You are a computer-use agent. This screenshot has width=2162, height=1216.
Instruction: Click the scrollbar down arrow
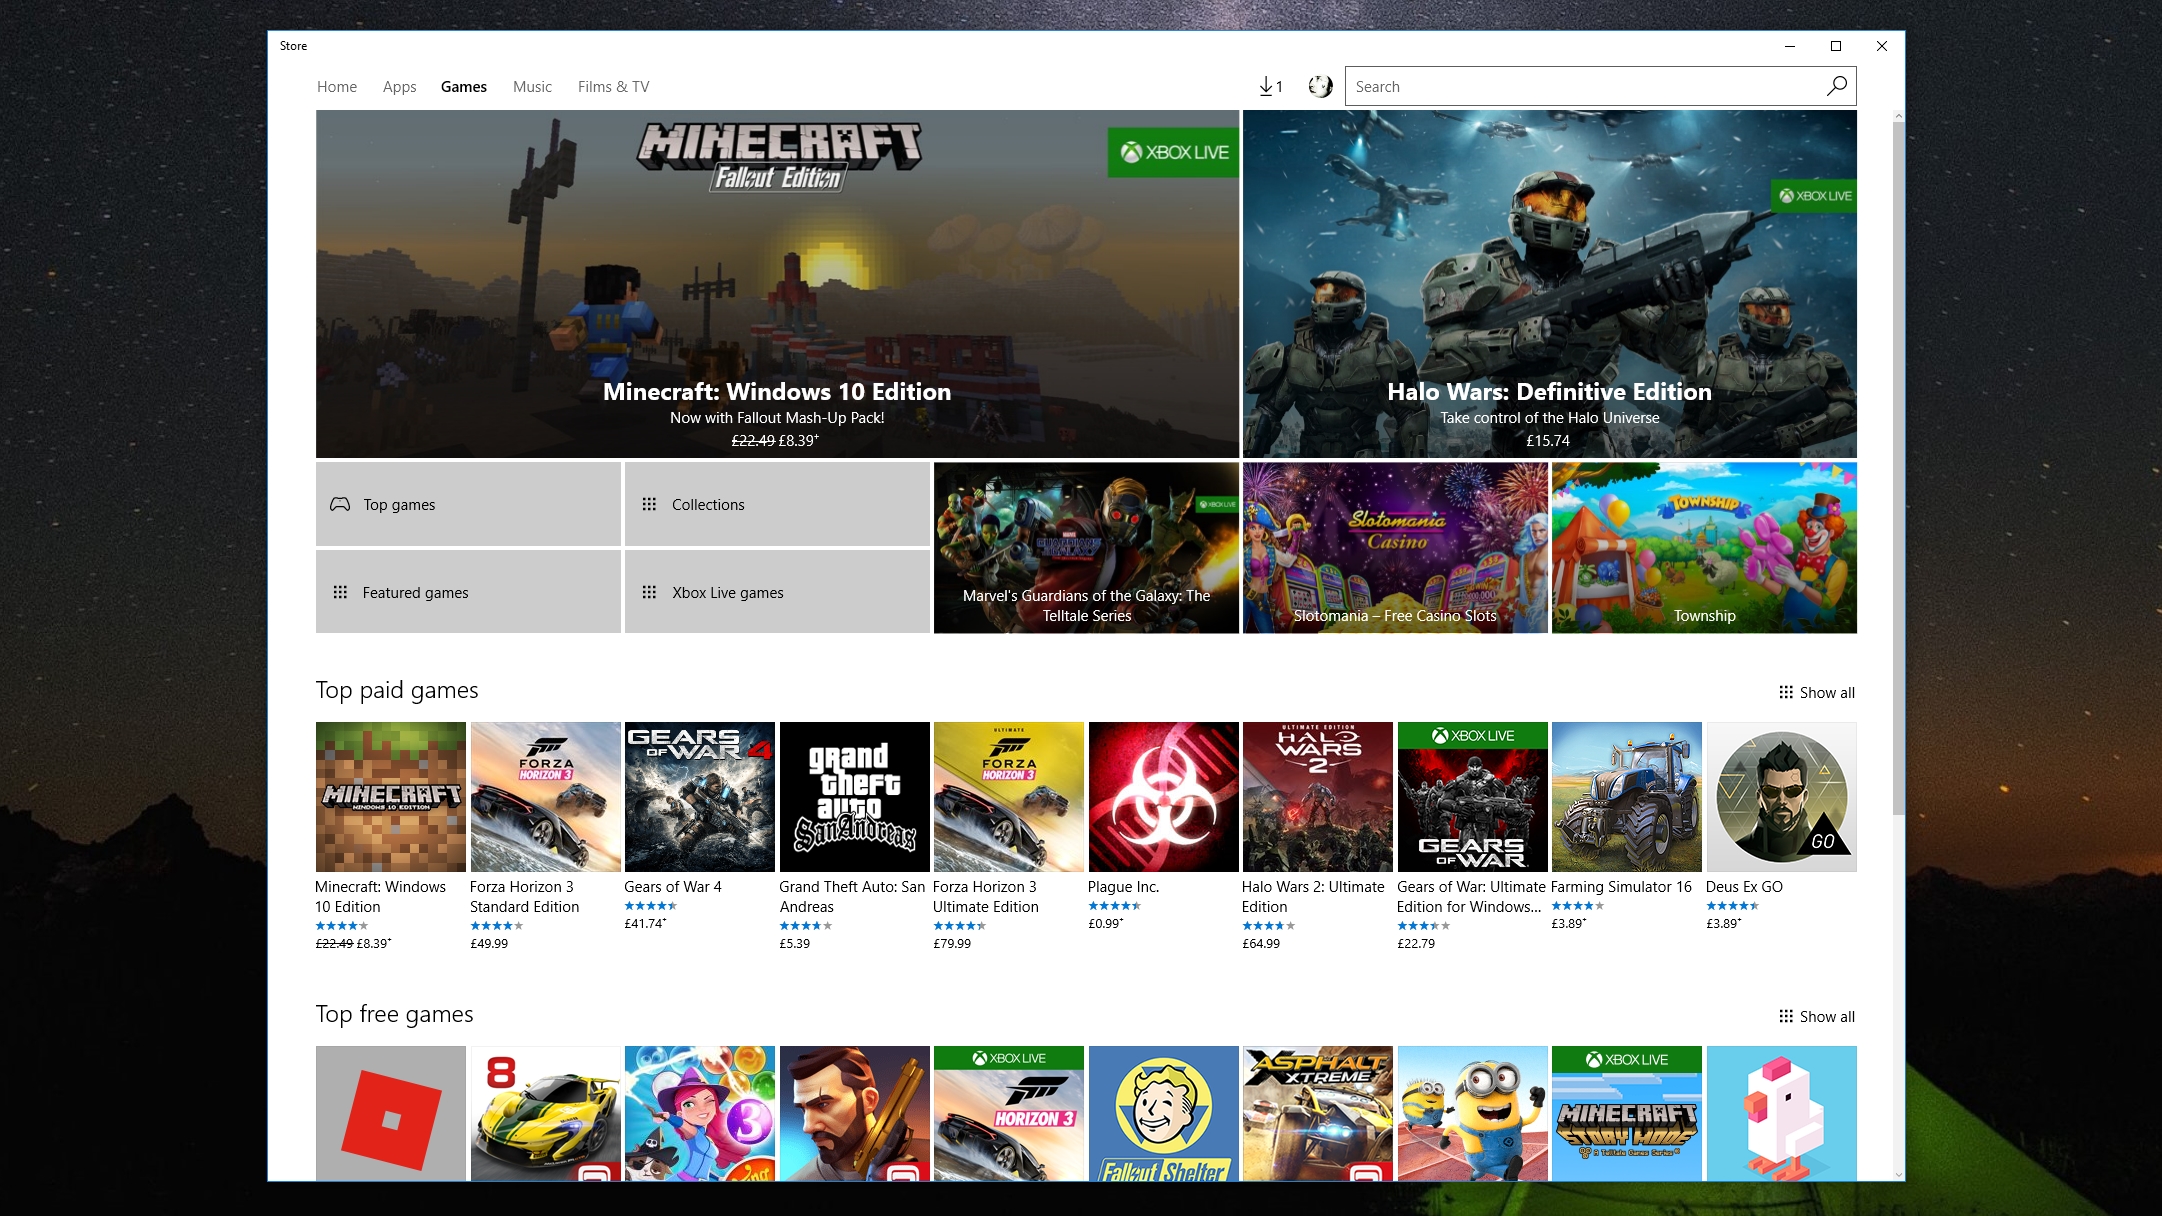(x=1898, y=1175)
